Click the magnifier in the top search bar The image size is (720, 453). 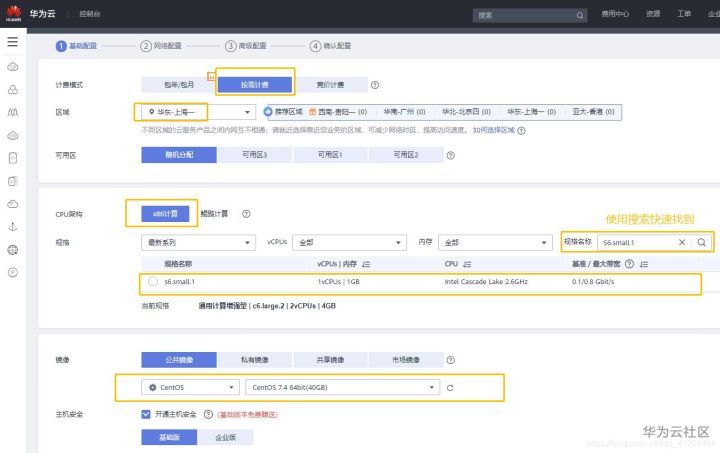580,15
